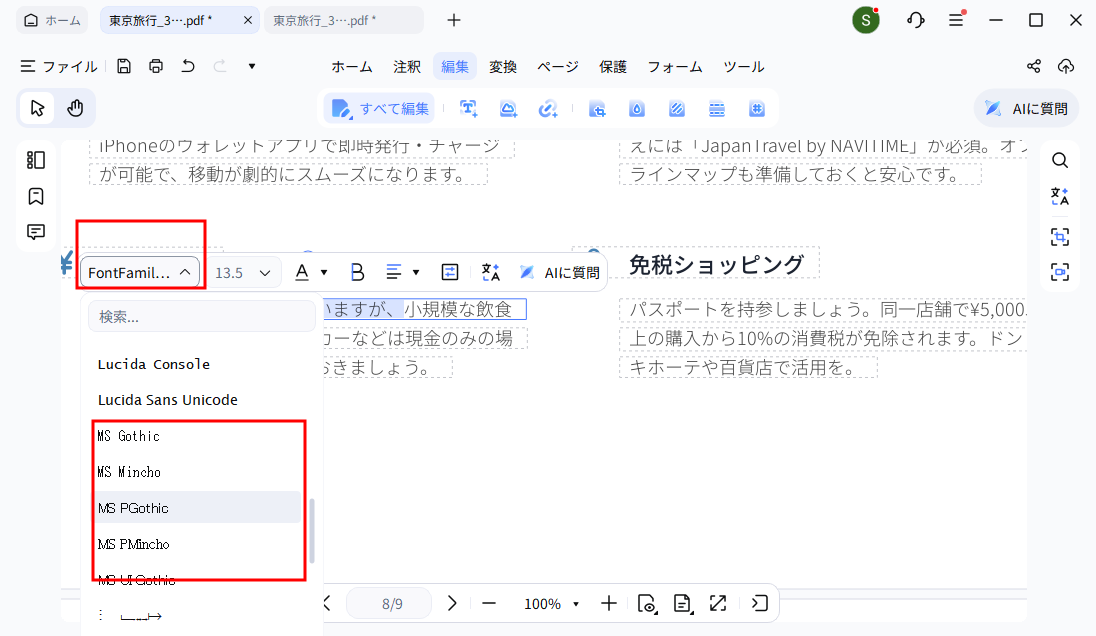Image resolution: width=1096 pixels, height=636 pixels.
Task: Click the OCR area capture icon
Action: 1060,237
